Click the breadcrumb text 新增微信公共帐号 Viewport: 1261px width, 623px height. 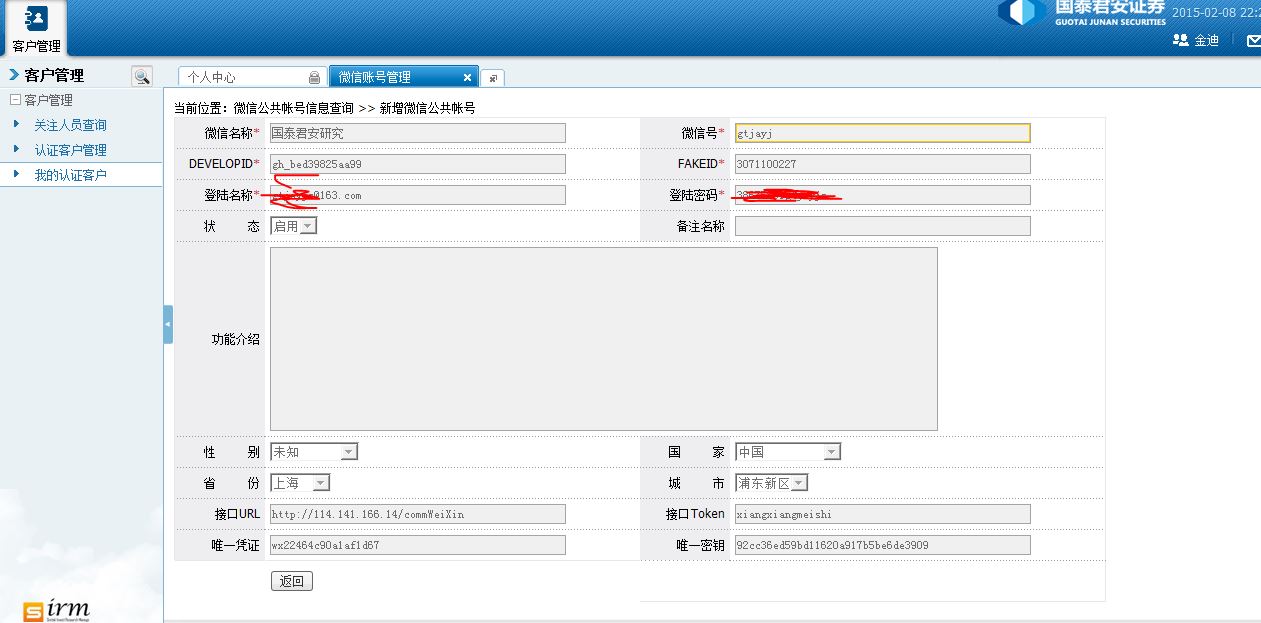(x=427, y=108)
